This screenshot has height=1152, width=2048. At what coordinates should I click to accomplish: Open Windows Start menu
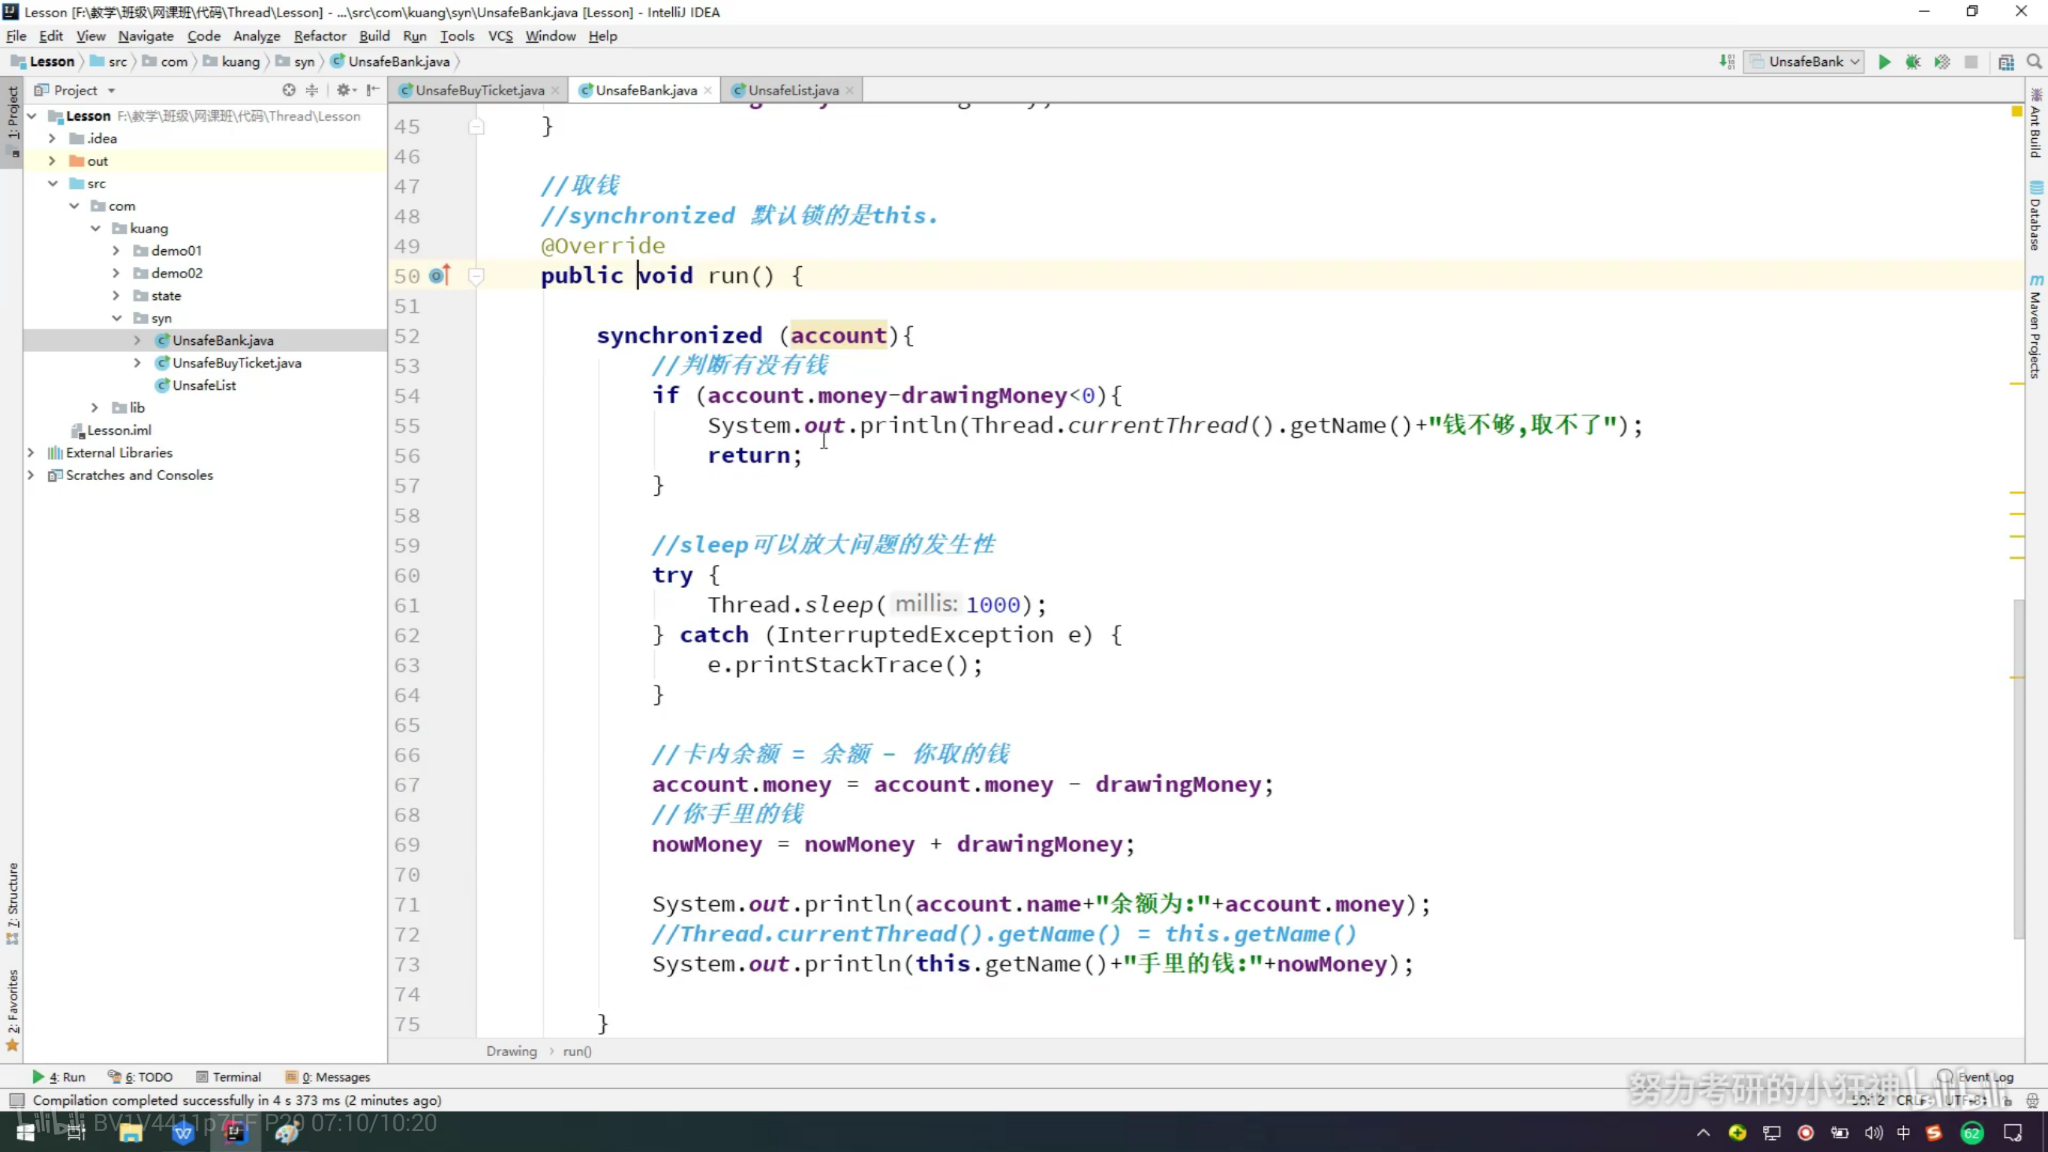tap(25, 1132)
